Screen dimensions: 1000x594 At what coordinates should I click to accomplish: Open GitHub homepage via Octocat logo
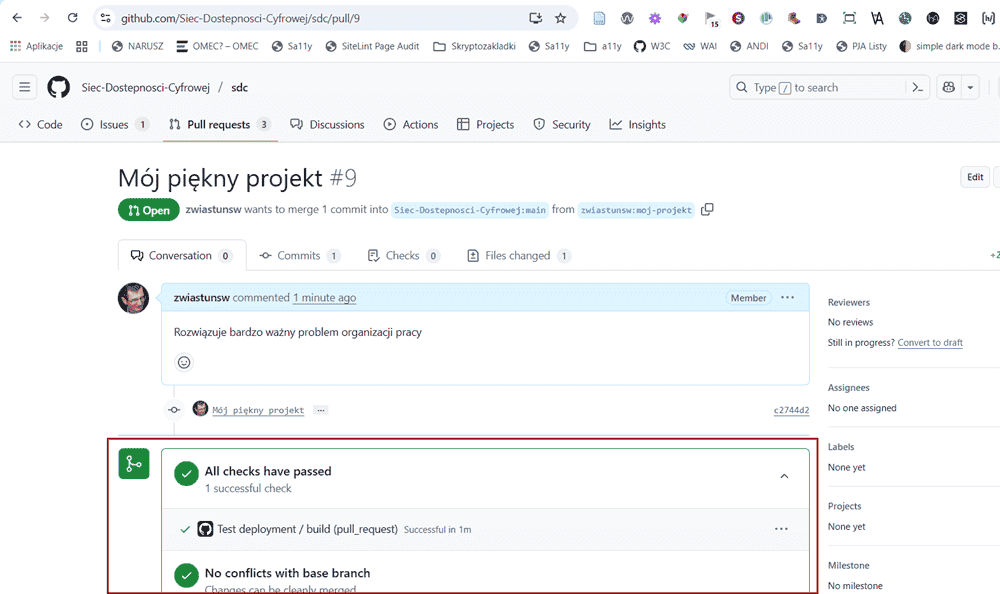coord(59,87)
